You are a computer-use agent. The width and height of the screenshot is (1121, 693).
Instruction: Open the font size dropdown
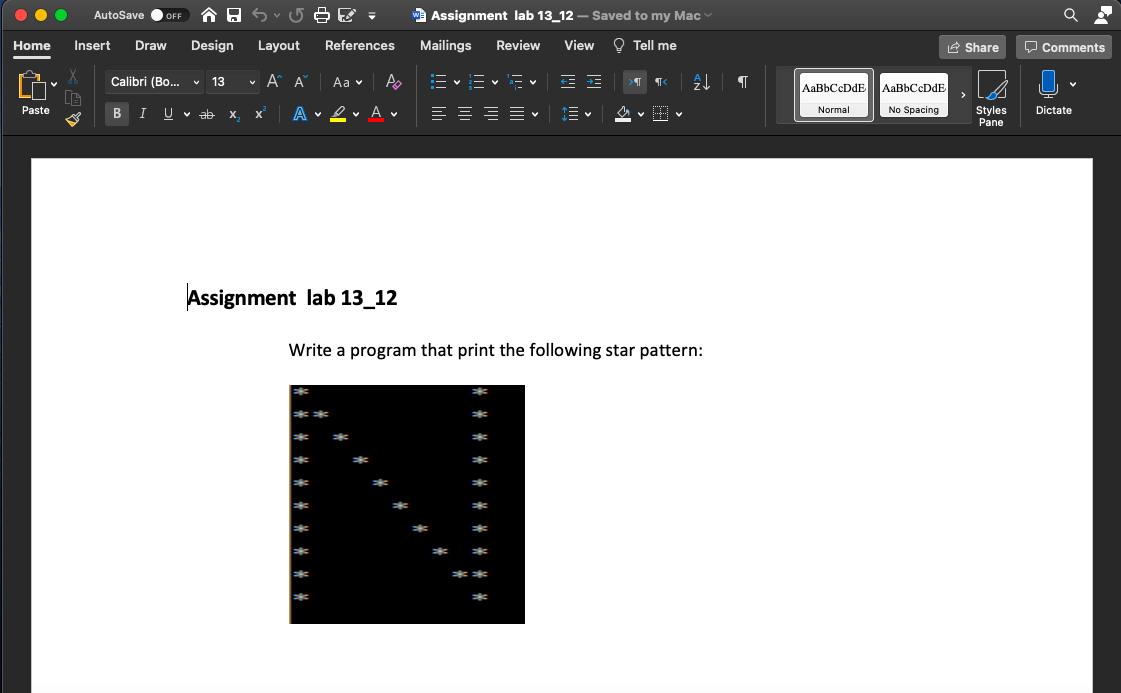[253, 82]
